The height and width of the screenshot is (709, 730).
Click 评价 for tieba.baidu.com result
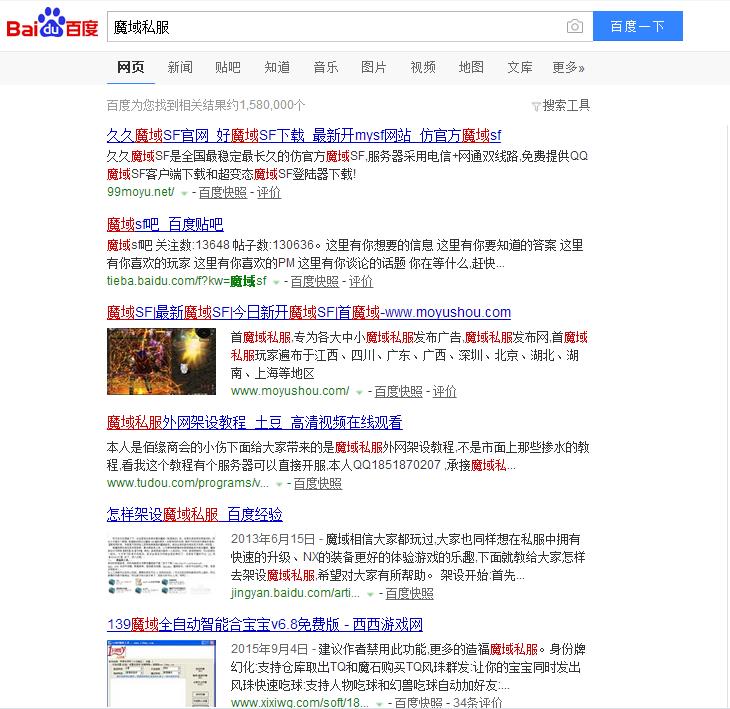coord(361,281)
